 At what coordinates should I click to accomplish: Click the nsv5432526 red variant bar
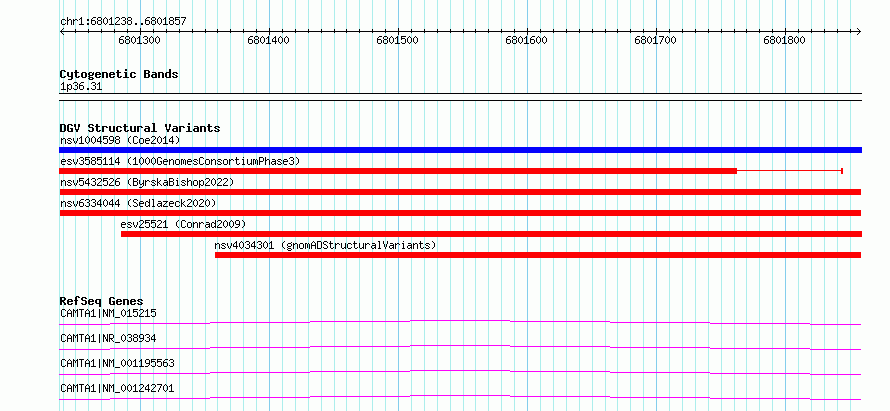460,192
